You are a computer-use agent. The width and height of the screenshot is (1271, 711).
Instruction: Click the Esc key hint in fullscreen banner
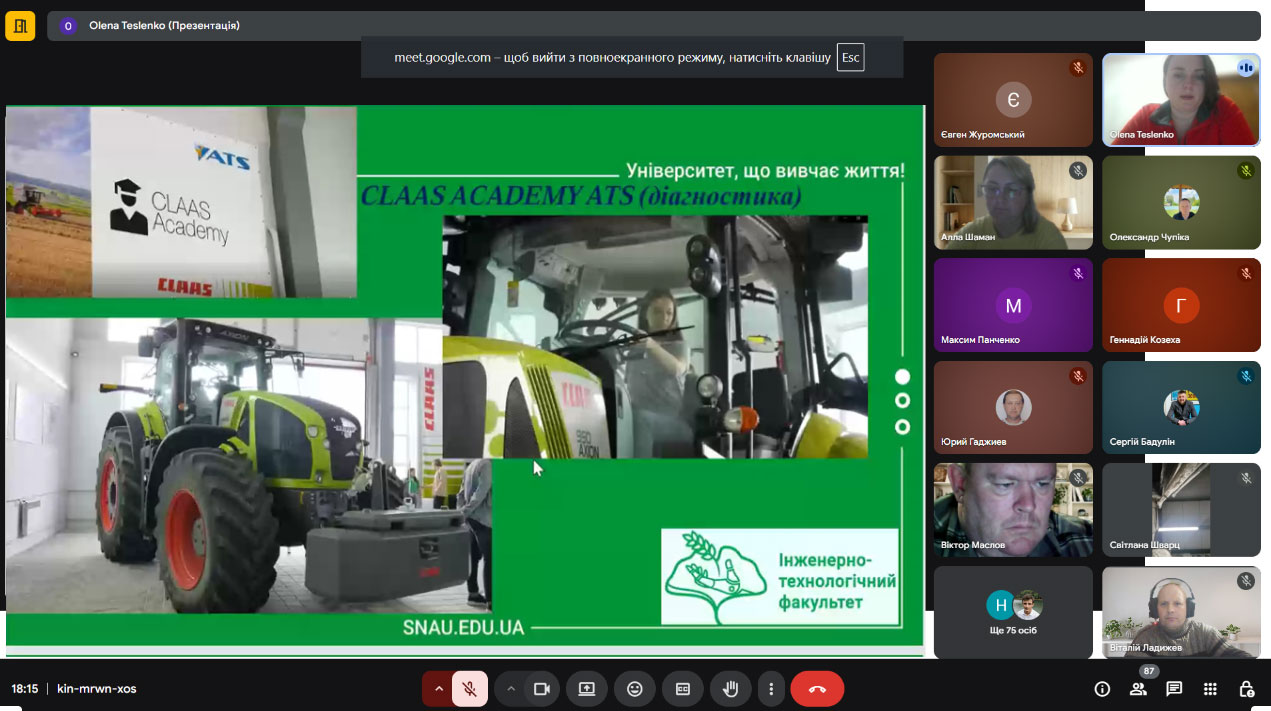tap(850, 58)
